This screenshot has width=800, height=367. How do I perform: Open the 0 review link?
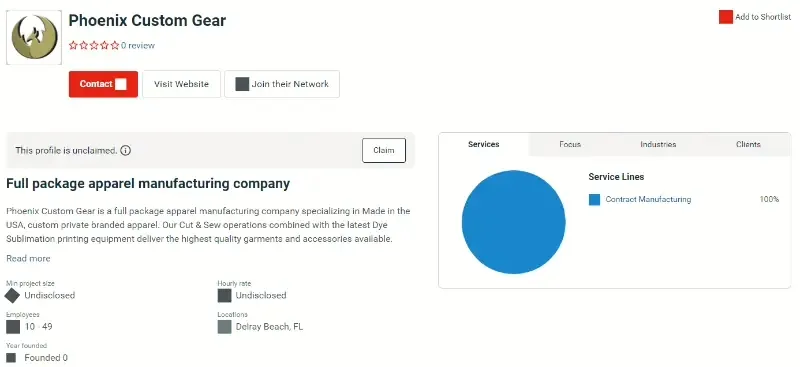point(138,45)
